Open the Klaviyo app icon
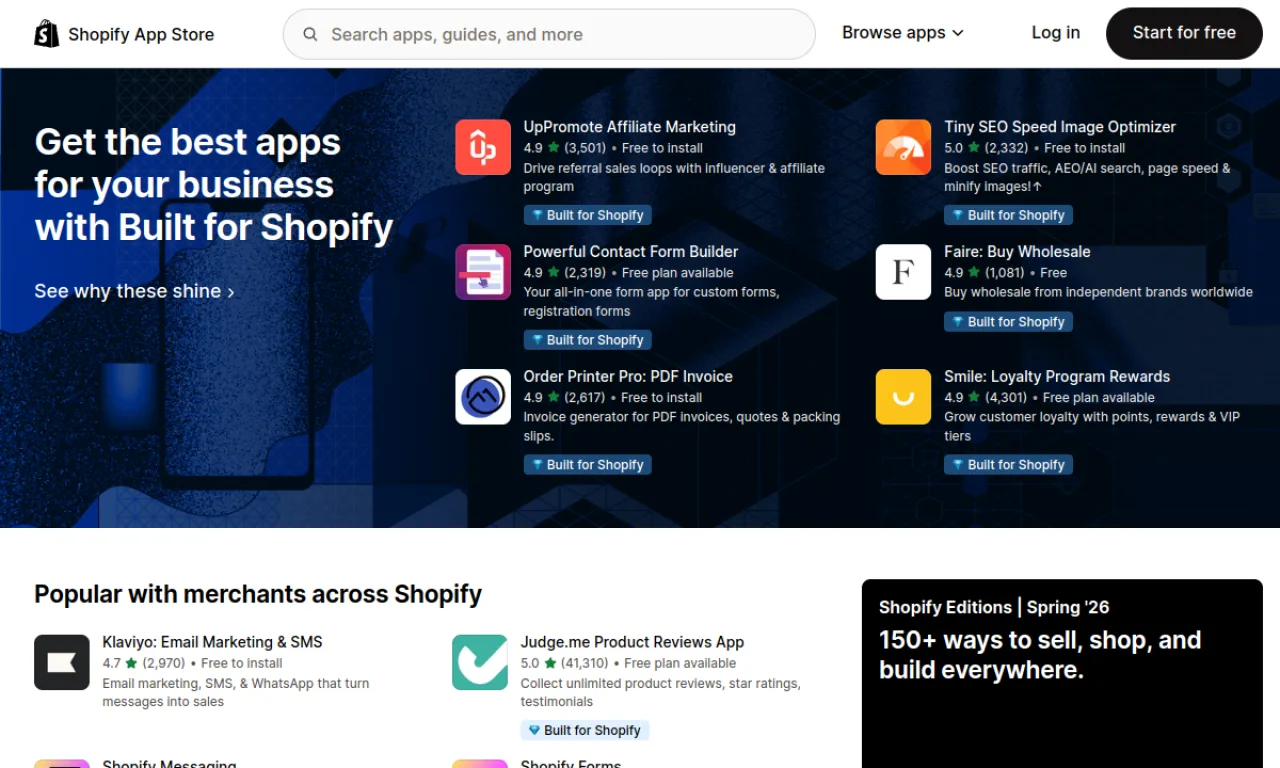 (x=62, y=662)
